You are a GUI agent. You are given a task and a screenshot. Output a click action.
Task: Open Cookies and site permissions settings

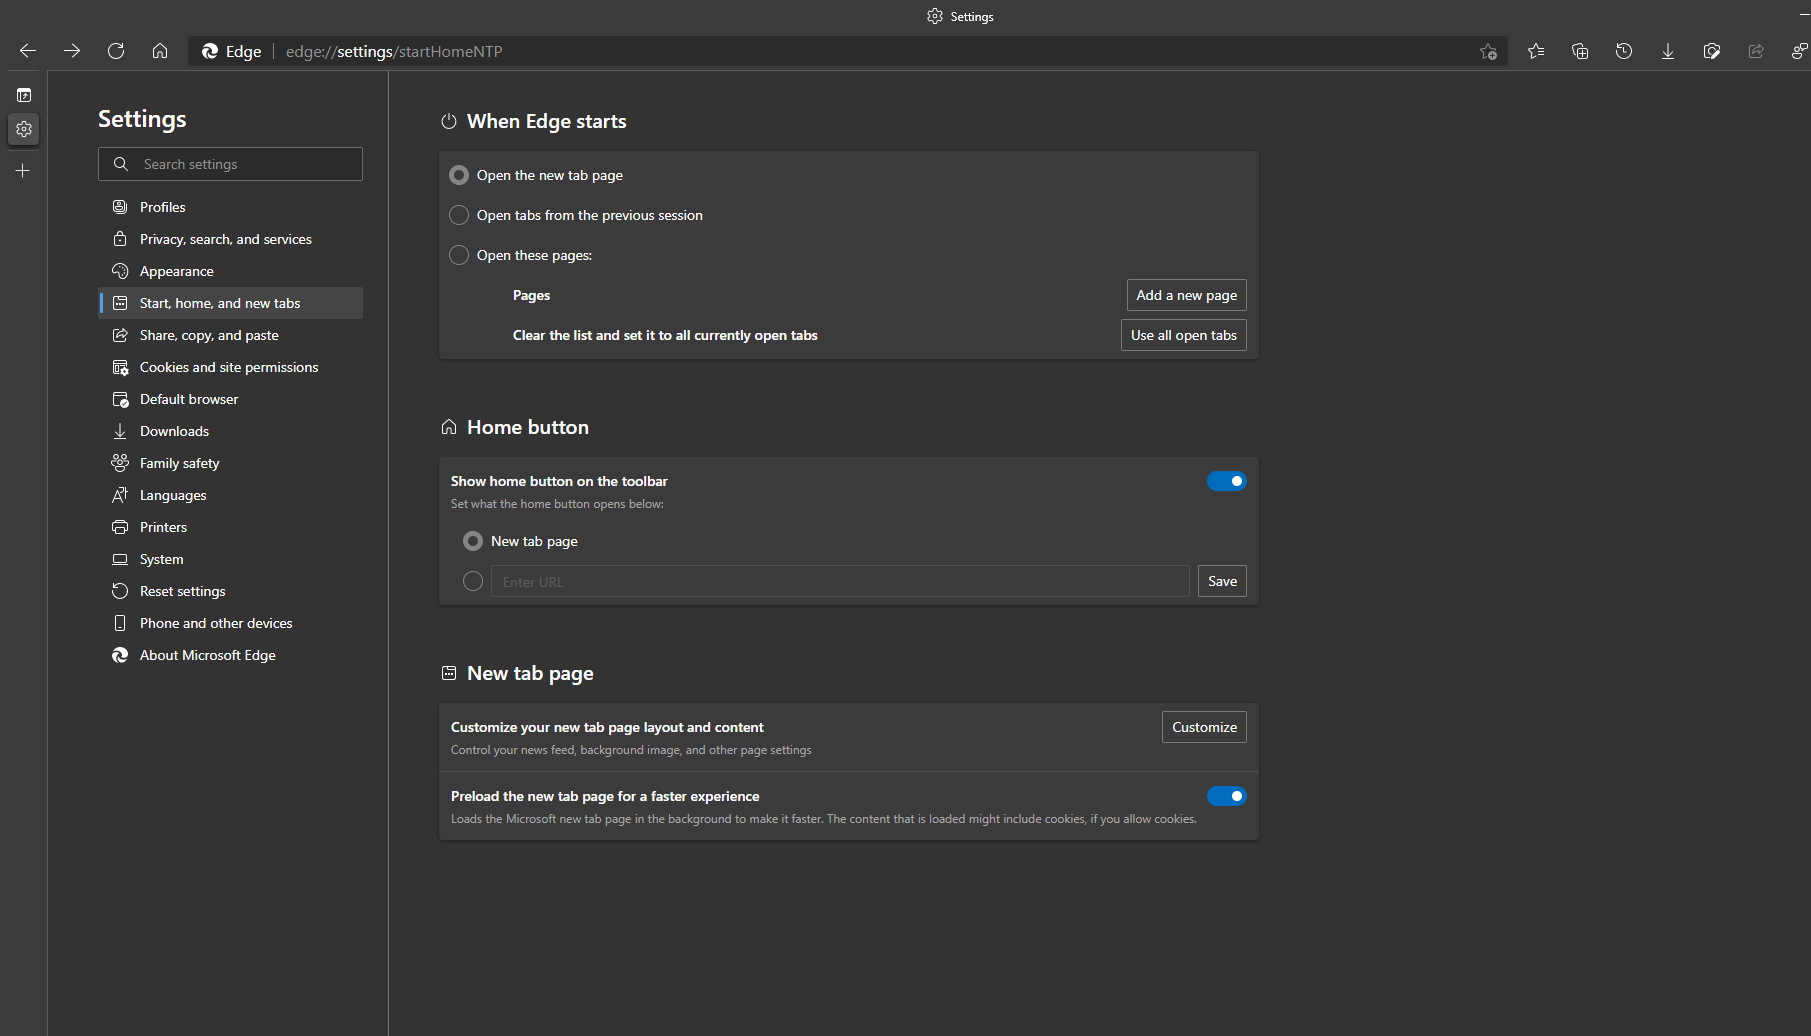[228, 366]
